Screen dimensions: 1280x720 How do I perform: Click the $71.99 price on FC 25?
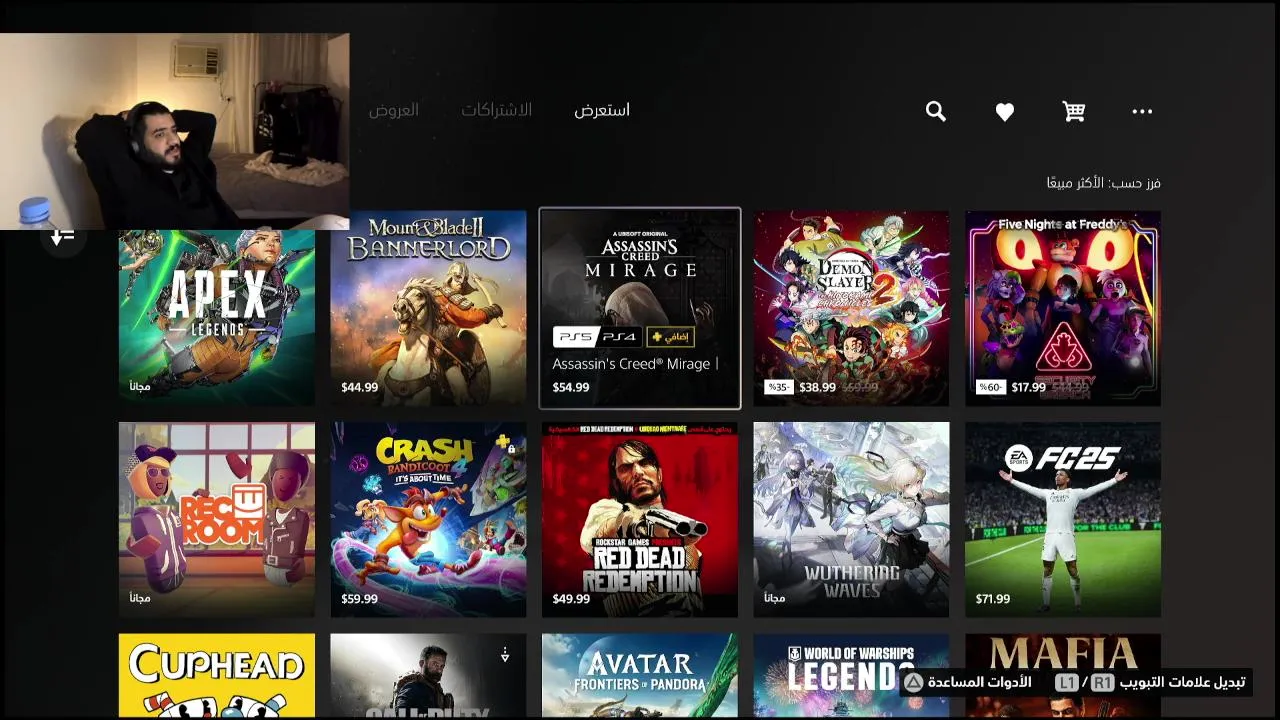[993, 599]
